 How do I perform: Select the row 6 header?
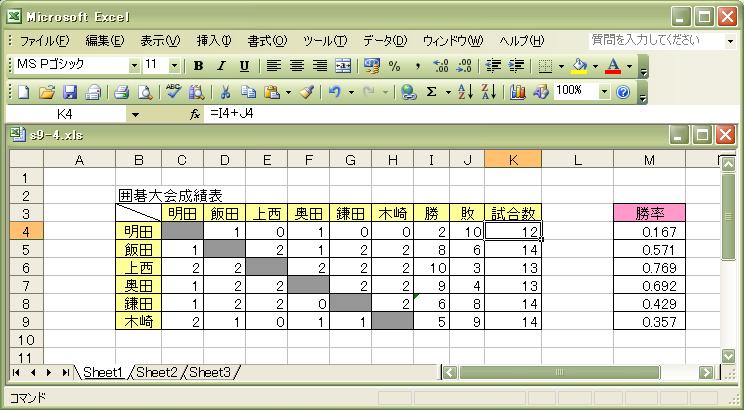pos(26,268)
